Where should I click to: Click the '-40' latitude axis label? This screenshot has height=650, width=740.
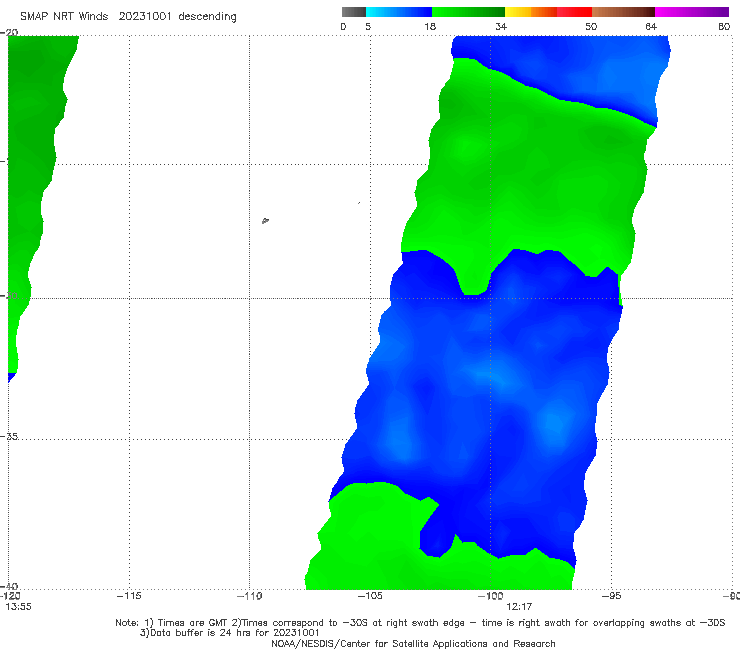9,586
